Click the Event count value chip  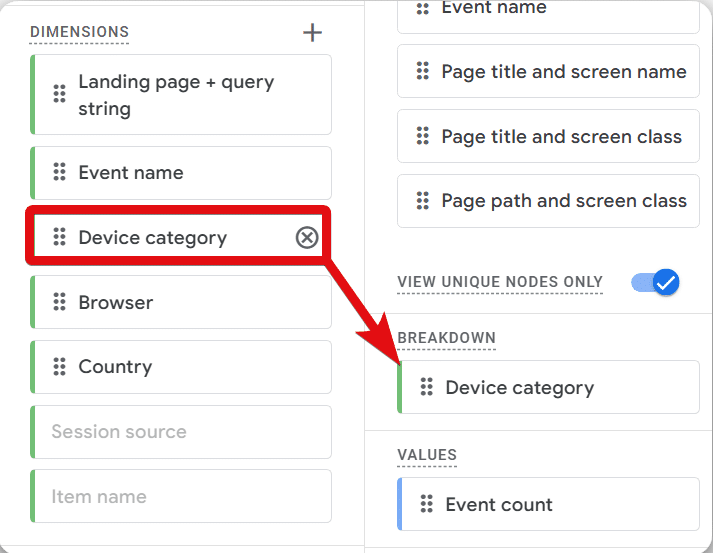pos(548,504)
